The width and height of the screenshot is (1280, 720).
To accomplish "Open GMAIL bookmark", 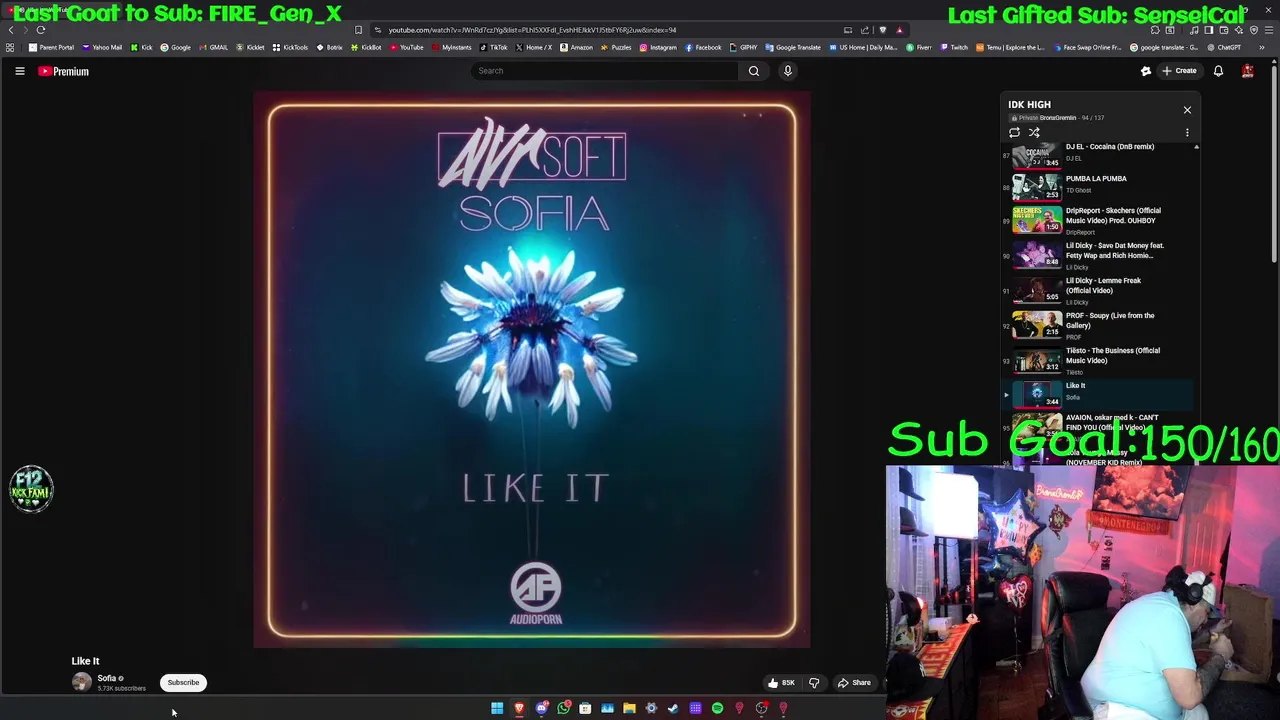I will click(x=213, y=47).
